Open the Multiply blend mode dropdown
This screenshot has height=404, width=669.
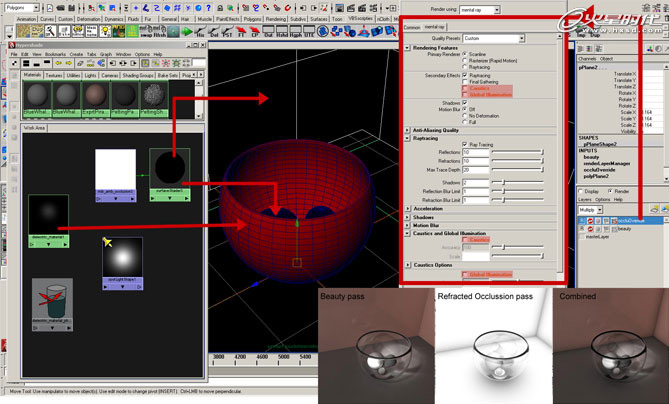pyautogui.click(x=590, y=209)
